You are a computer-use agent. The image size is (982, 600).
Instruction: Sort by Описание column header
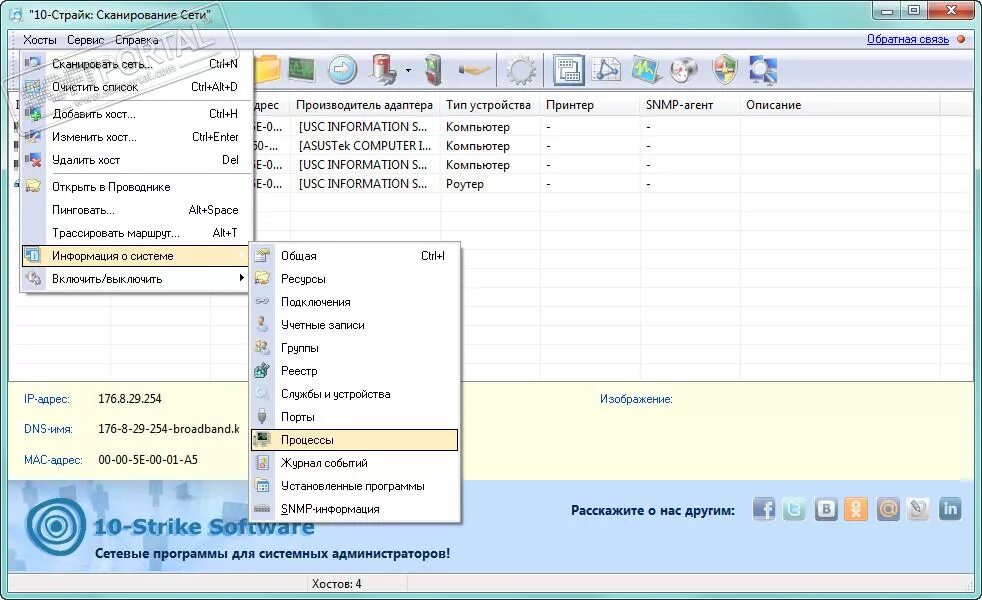[x=840, y=105]
